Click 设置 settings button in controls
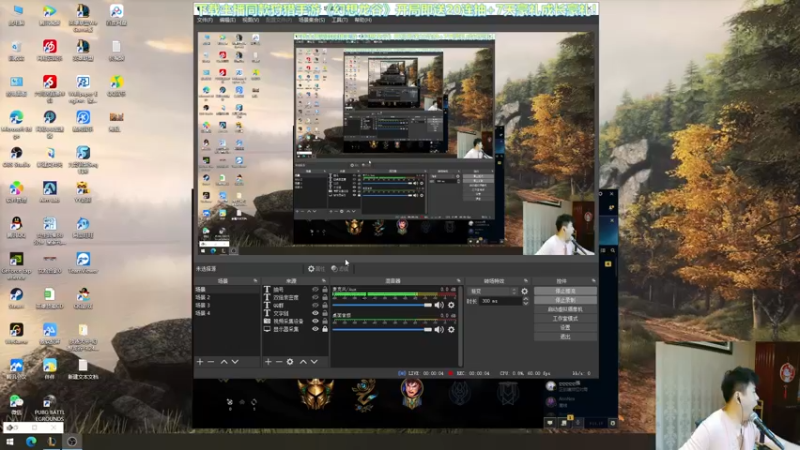Image resolution: width=800 pixels, height=450 pixels. 565,328
